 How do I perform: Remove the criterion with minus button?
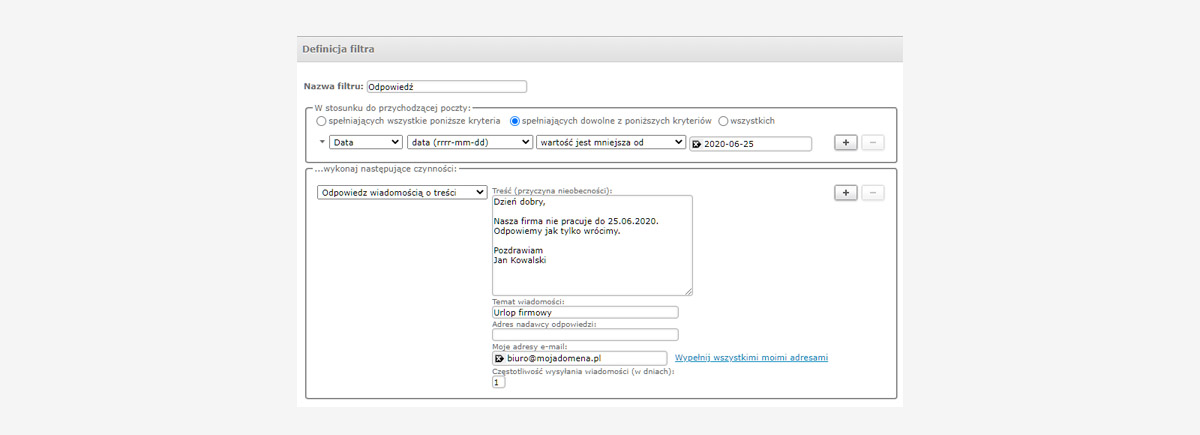(x=873, y=143)
